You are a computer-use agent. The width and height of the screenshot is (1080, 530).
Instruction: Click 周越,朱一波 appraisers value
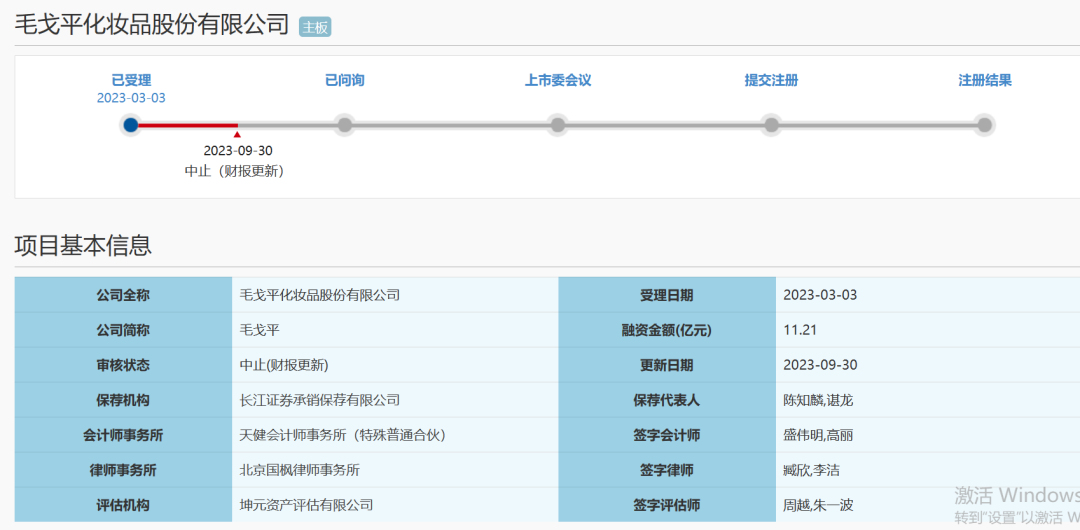point(818,505)
